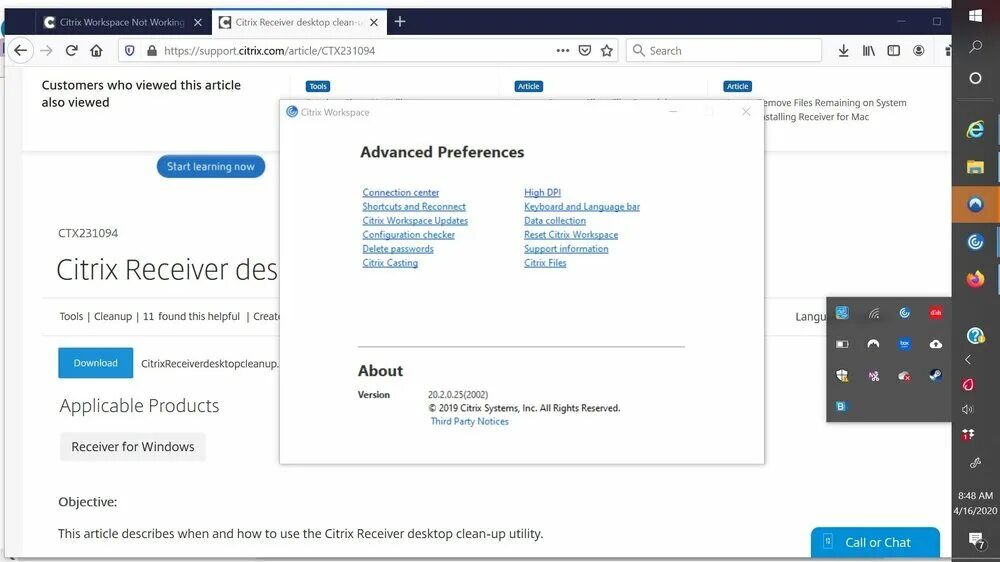1000x562 pixels.
Task: Click the padlock site security icon
Action: pyautogui.click(x=152, y=50)
